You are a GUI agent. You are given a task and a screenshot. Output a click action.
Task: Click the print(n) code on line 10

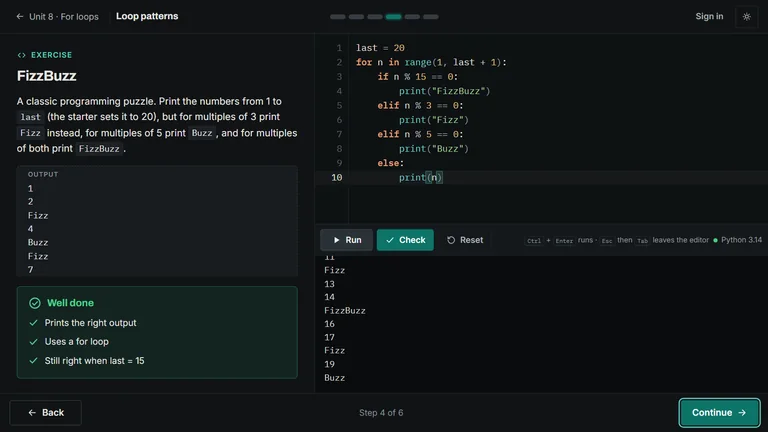[x=420, y=177]
